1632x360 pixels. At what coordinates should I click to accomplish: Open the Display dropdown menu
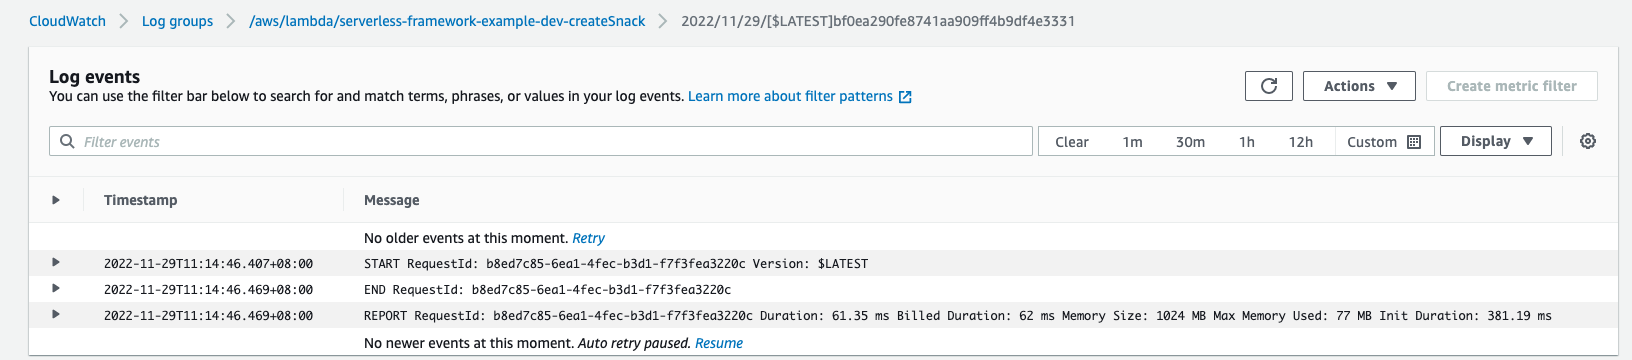coord(1496,141)
